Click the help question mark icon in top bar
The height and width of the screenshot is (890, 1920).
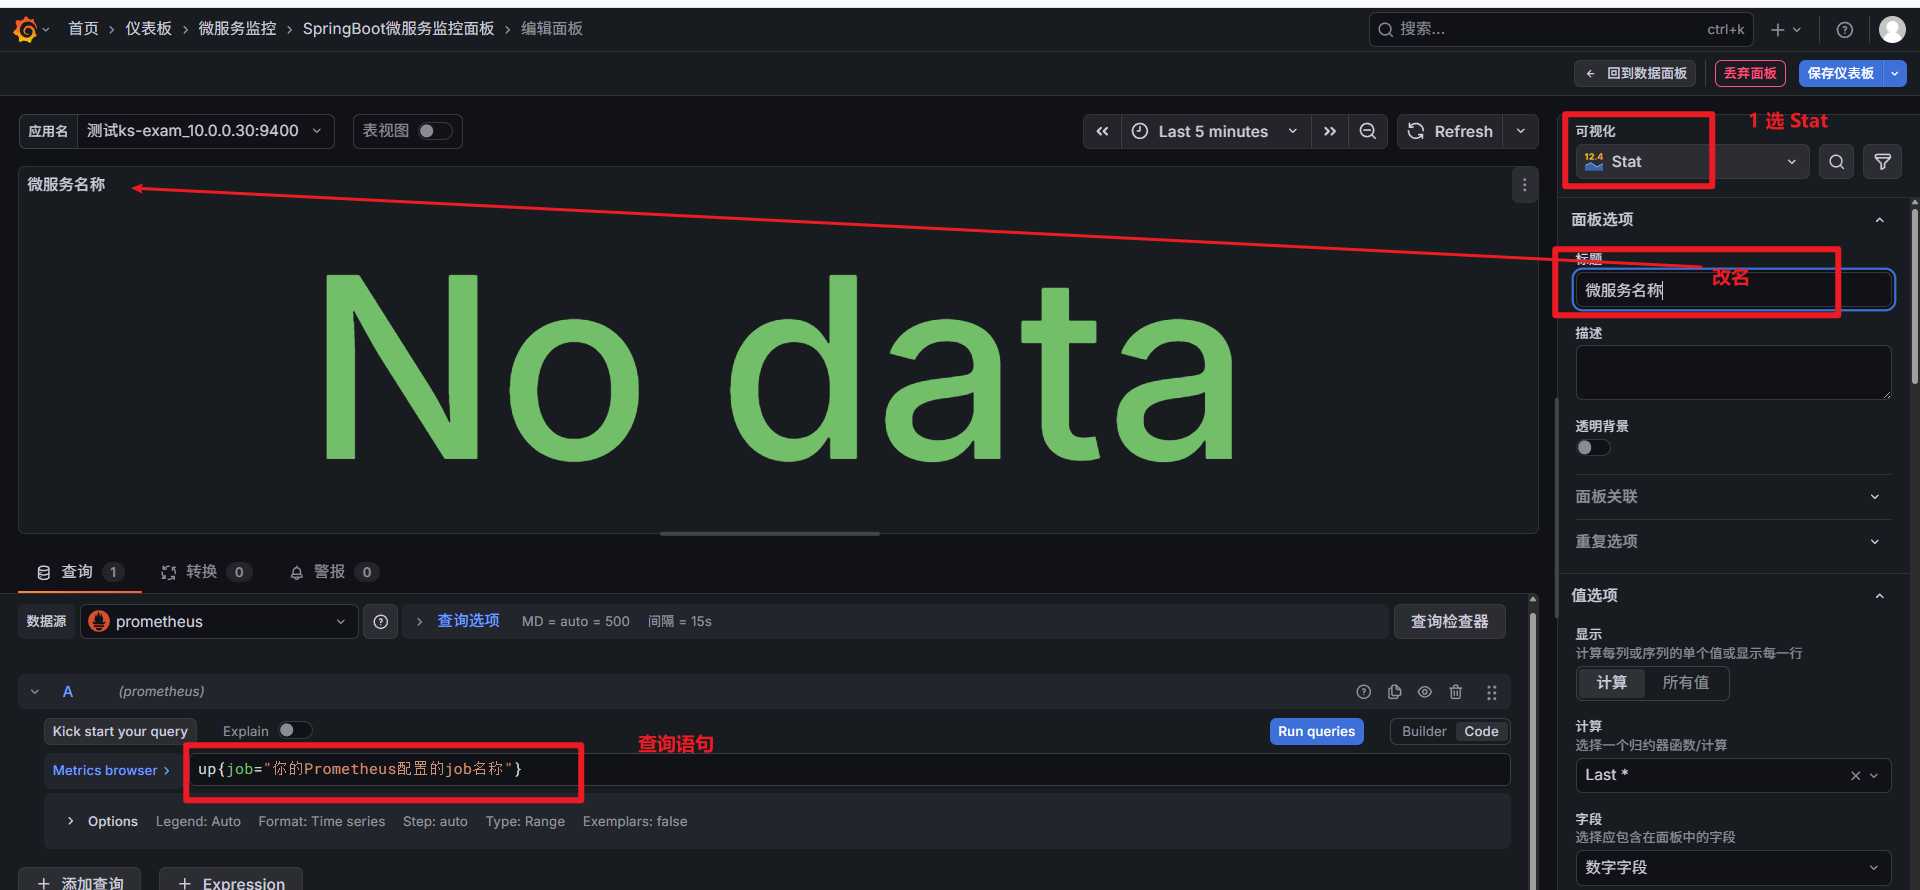pyautogui.click(x=1845, y=30)
